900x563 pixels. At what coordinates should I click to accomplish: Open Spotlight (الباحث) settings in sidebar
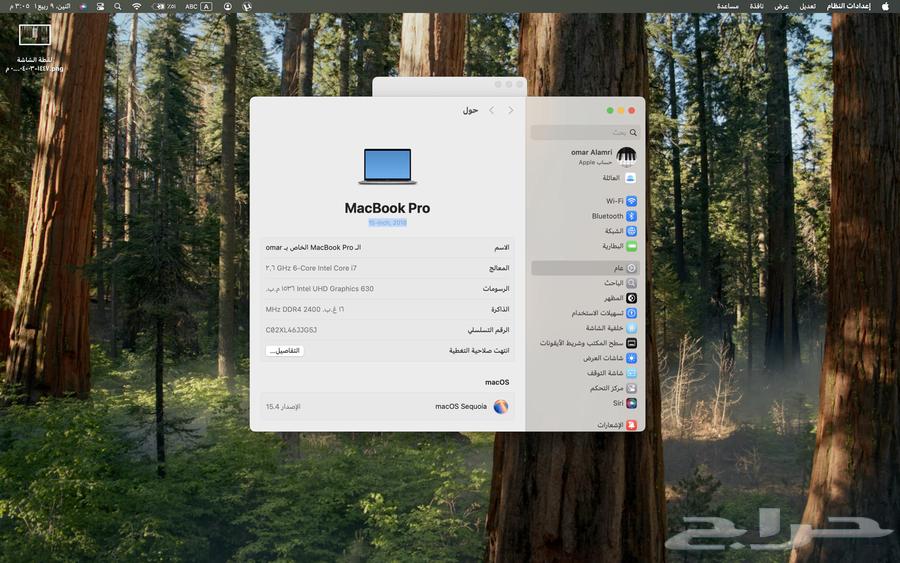620,283
